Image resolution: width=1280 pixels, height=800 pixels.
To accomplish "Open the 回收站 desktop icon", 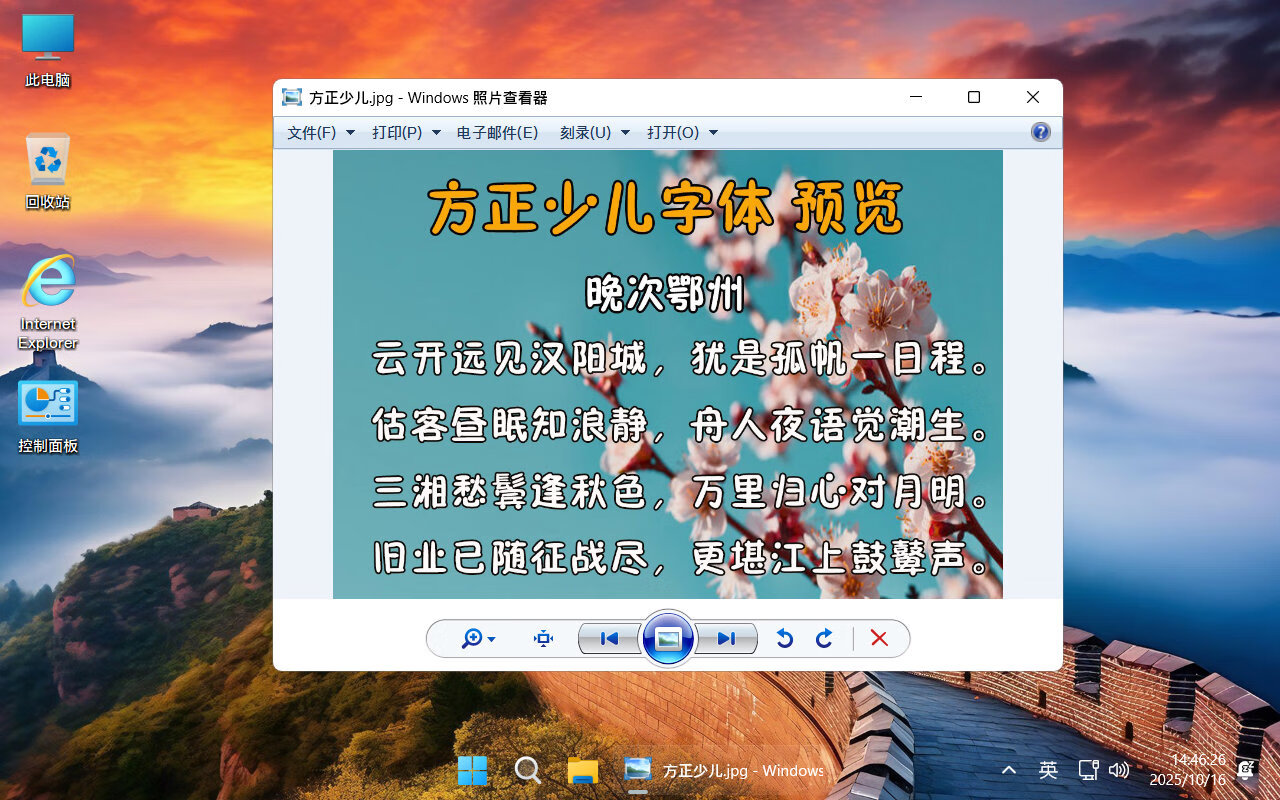I will click(48, 172).
